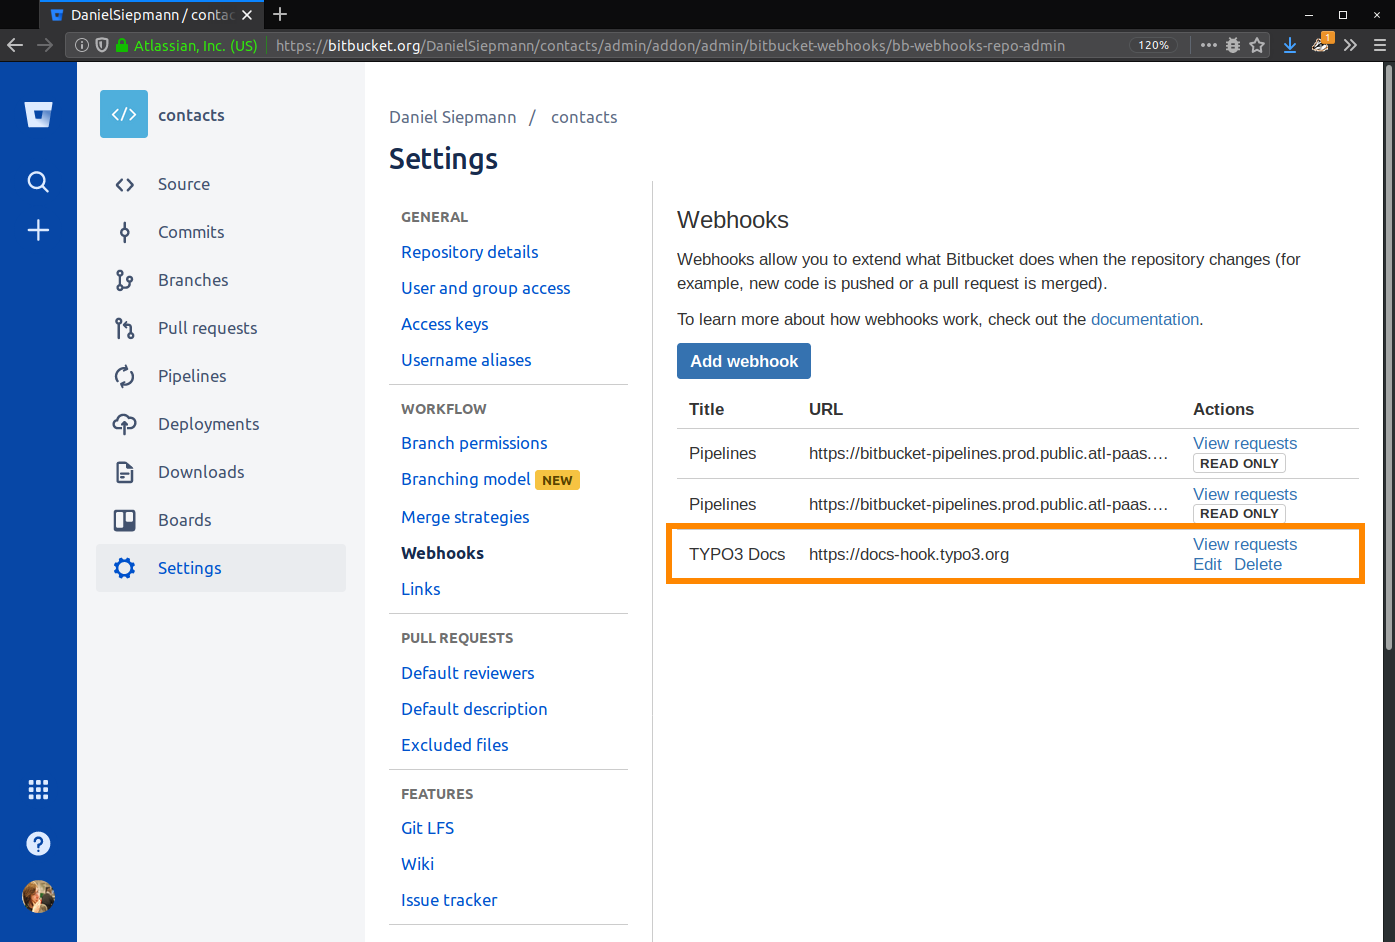Click the Settings gear icon
Image resolution: width=1395 pixels, height=942 pixels.
(124, 568)
